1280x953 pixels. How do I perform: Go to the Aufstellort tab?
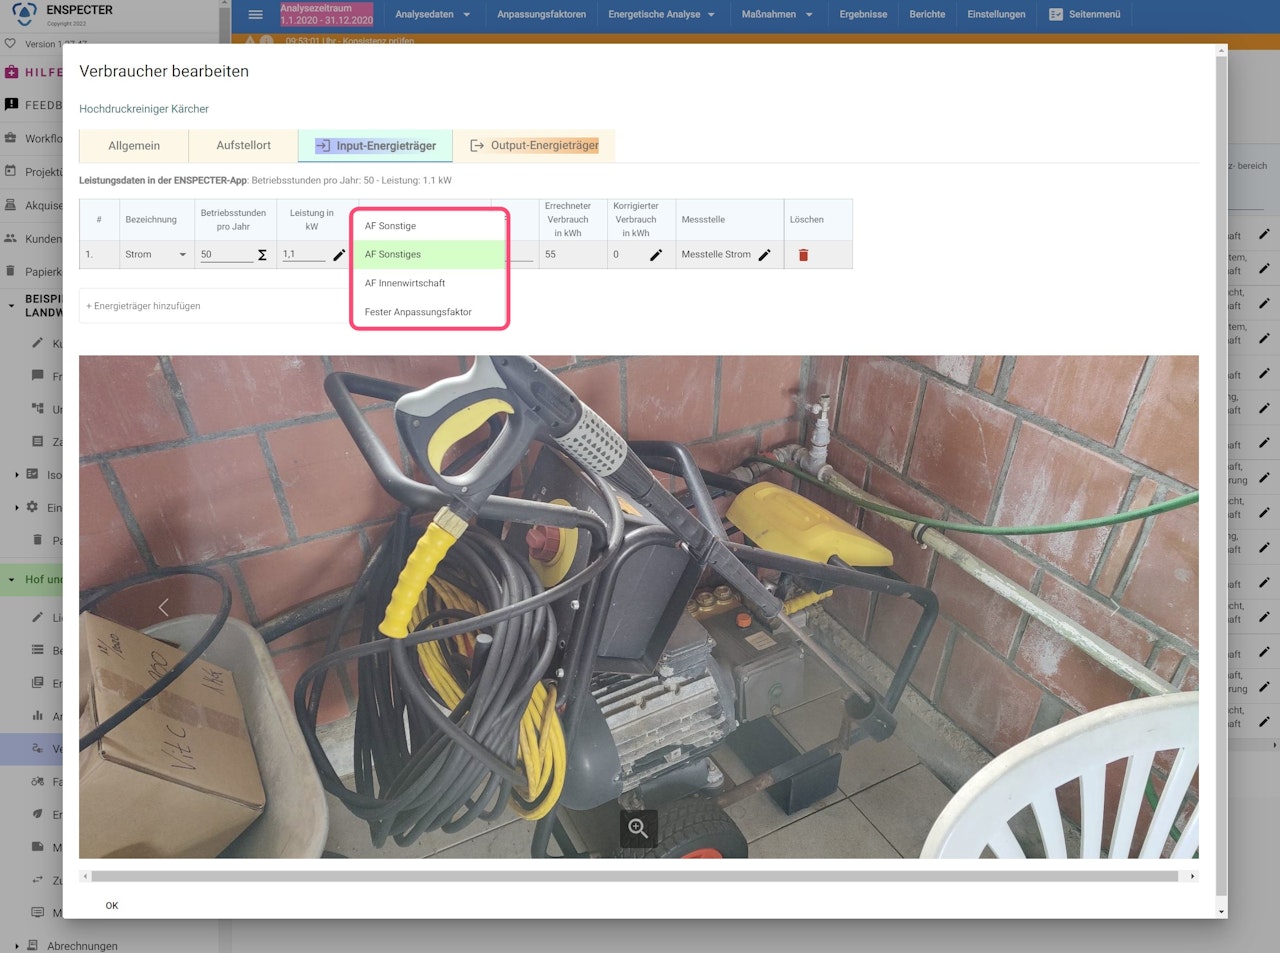[x=243, y=146]
